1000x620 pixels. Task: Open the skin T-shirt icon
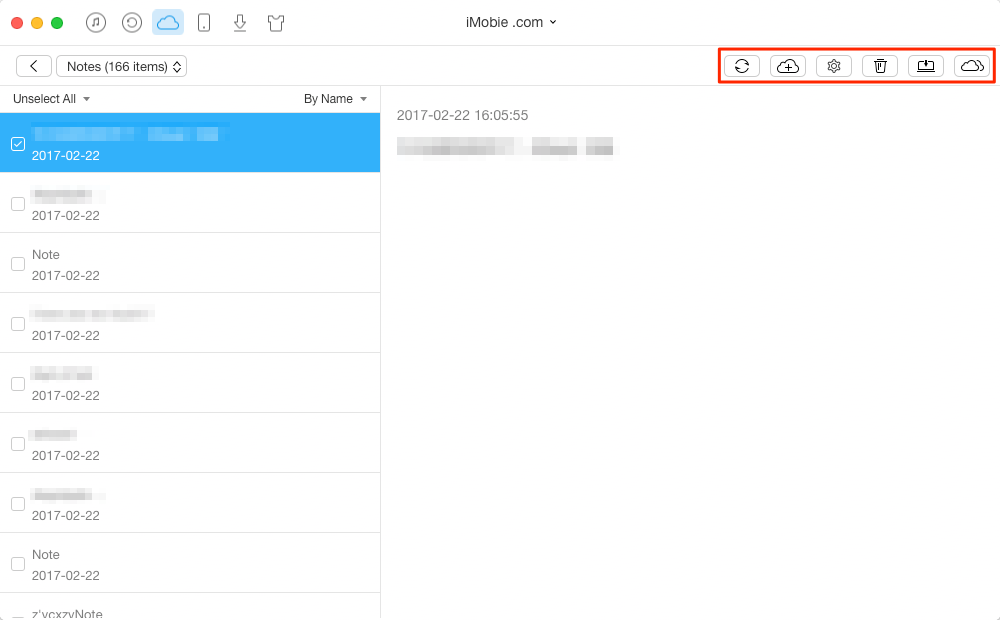(x=276, y=23)
